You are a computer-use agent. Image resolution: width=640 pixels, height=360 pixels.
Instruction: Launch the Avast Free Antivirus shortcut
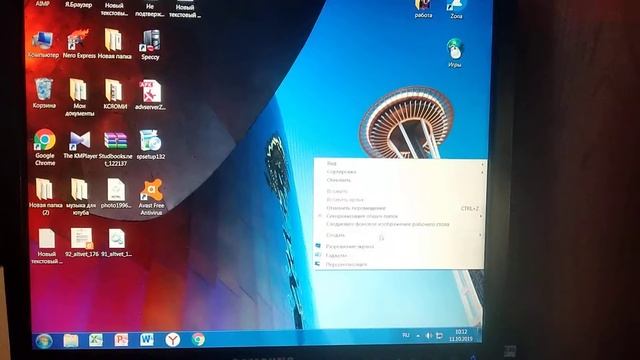pos(151,197)
